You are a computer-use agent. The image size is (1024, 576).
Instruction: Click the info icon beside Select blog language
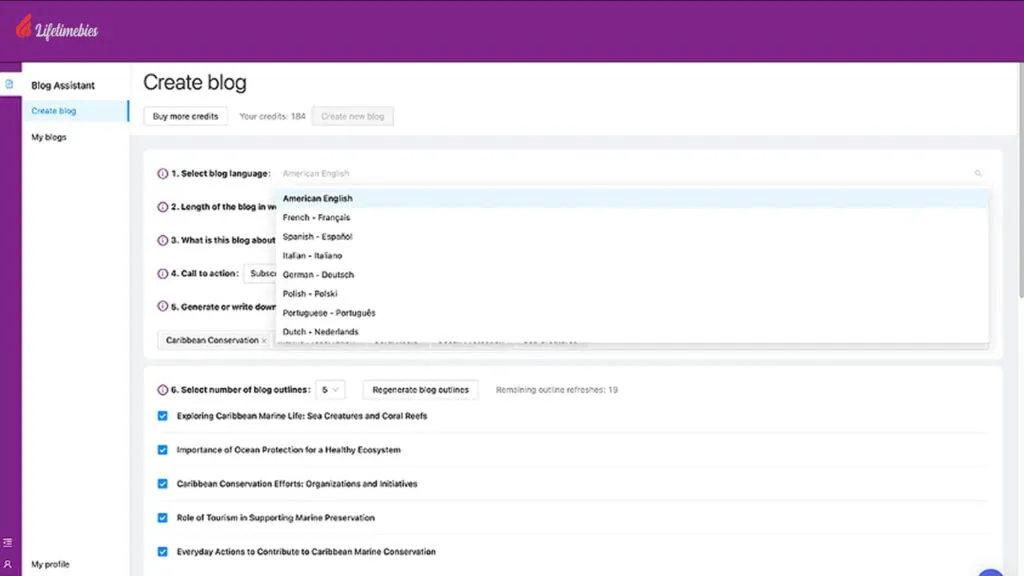163,174
